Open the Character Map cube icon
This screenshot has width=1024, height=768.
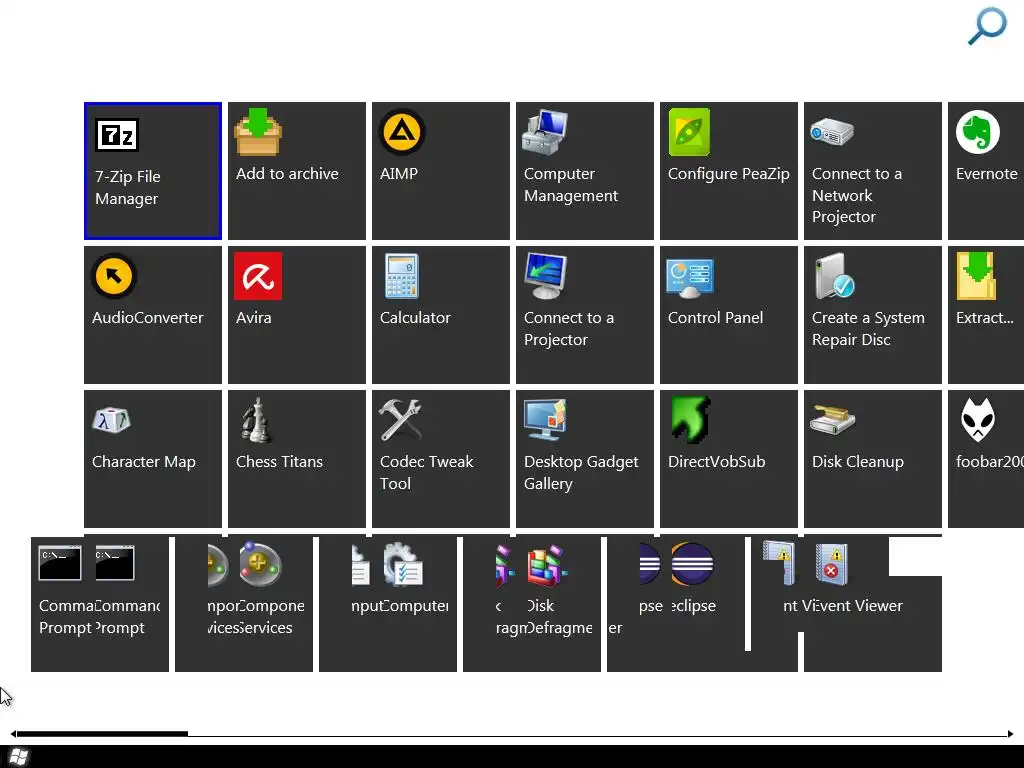tap(112, 420)
